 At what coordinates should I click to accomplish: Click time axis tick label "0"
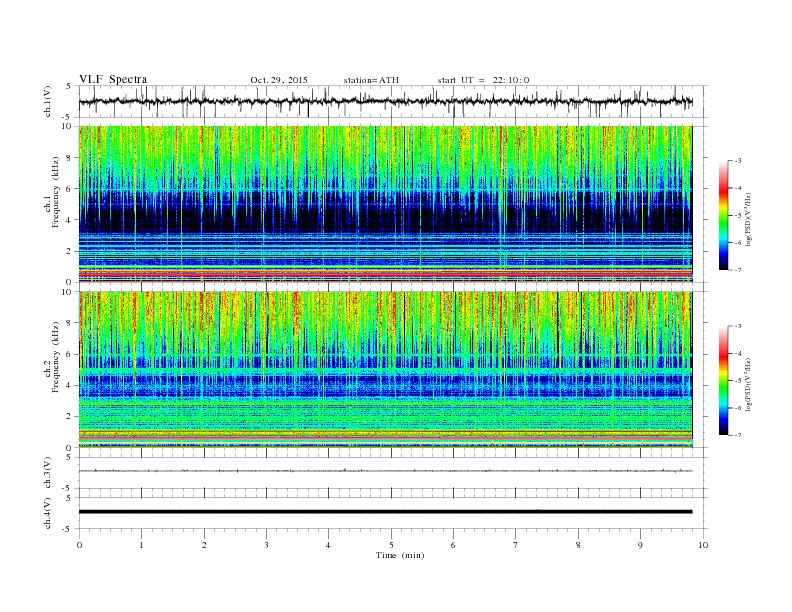(79, 545)
